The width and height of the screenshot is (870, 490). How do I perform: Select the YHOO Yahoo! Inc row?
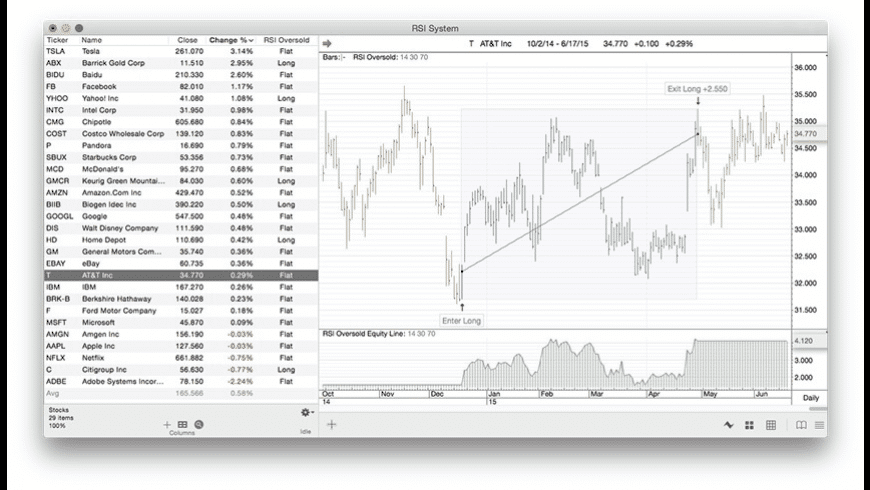click(x=181, y=98)
